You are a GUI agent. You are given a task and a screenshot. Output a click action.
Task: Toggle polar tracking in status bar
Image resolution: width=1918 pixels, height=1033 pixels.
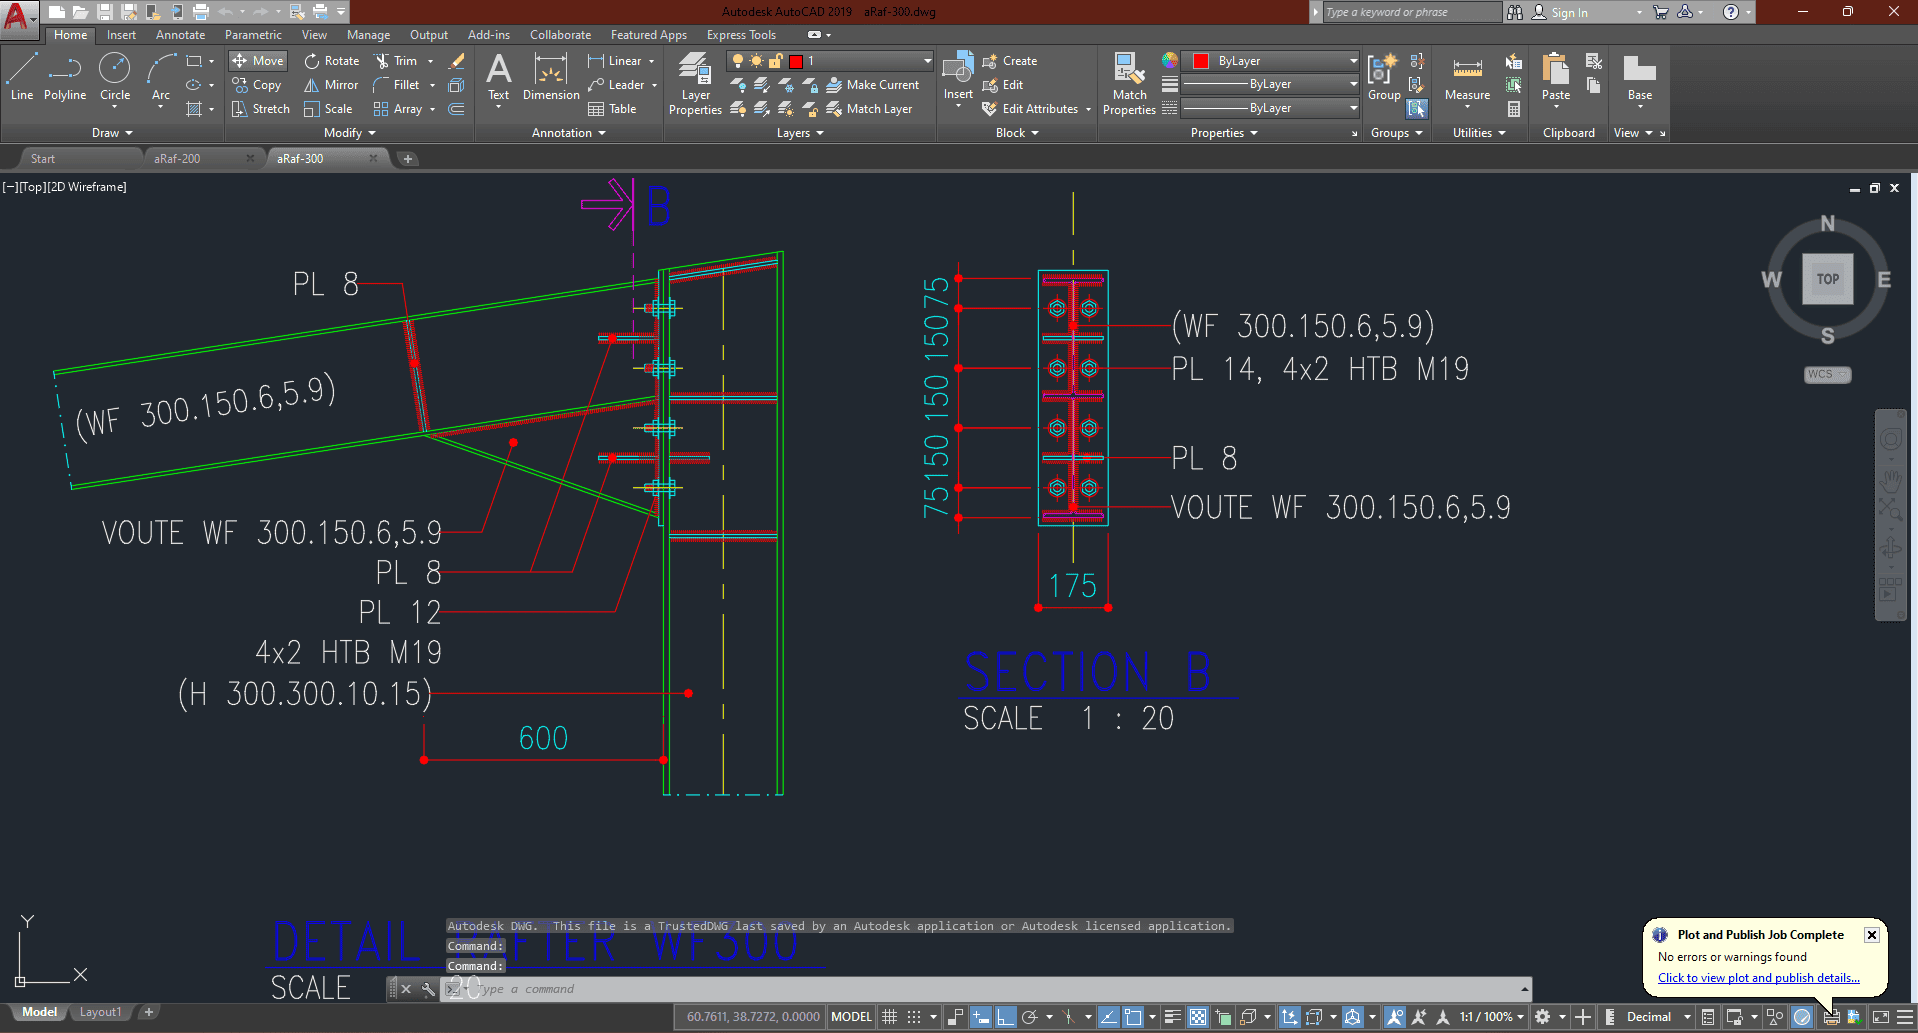click(1029, 1017)
